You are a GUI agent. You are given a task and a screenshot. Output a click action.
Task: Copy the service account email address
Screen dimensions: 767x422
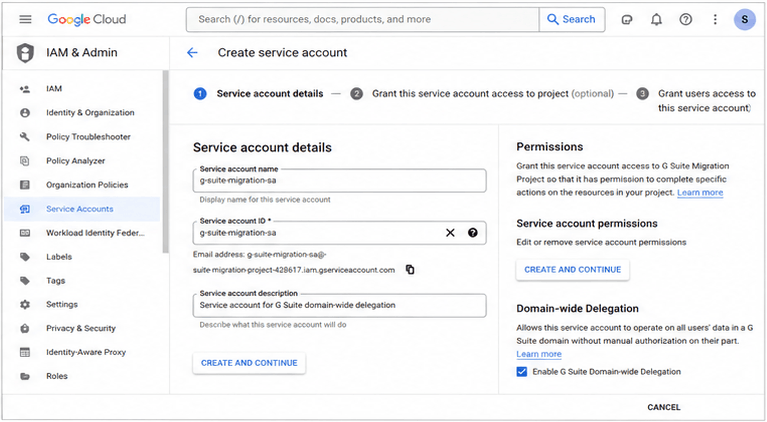[410, 269]
